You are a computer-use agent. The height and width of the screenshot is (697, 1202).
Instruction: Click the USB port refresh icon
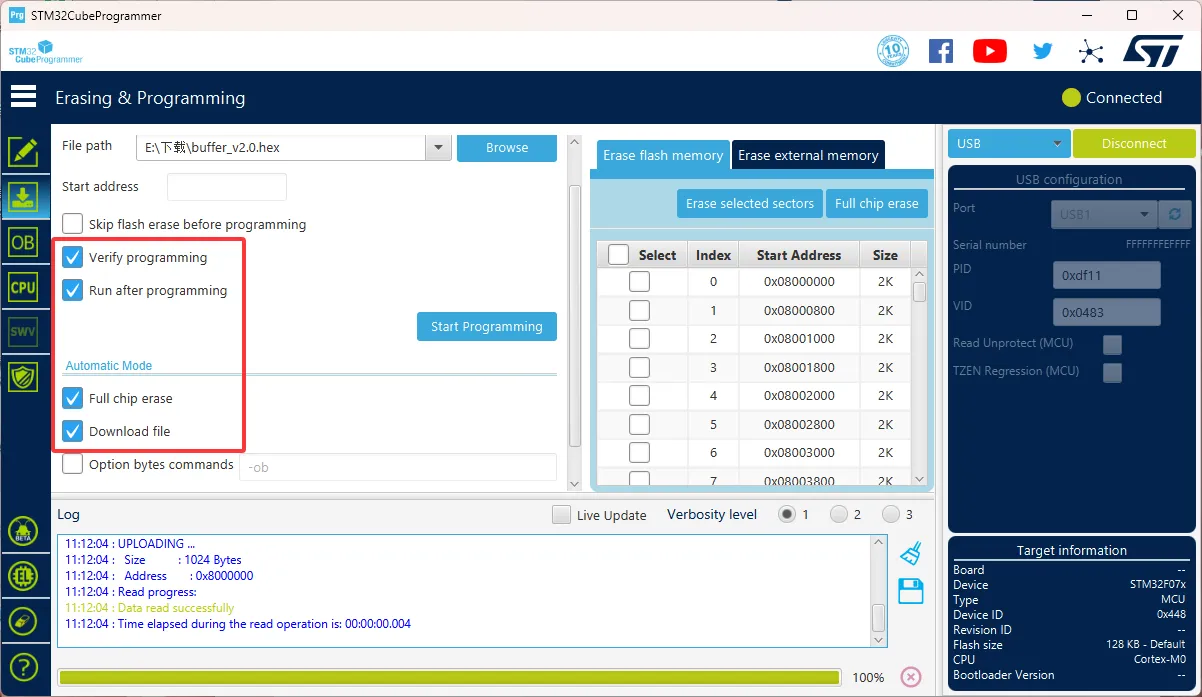click(x=1174, y=214)
